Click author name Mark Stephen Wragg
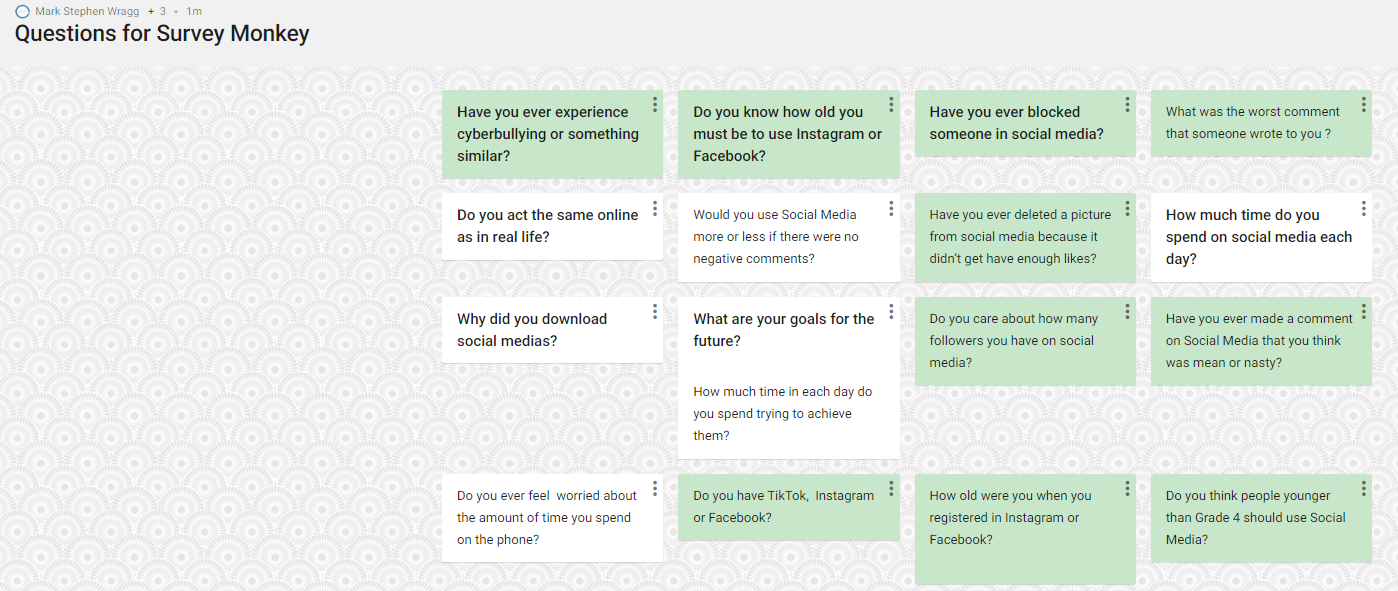1398x591 pixels. (87, 11)
